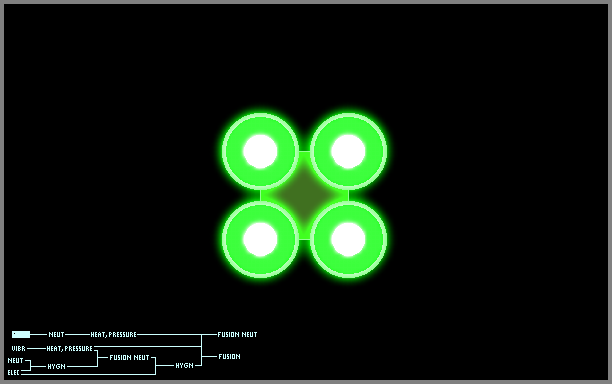Viewport: 612px width, 384px height.
Task: Click the white core of top-right circle
Action: click(x=348, y=151)
